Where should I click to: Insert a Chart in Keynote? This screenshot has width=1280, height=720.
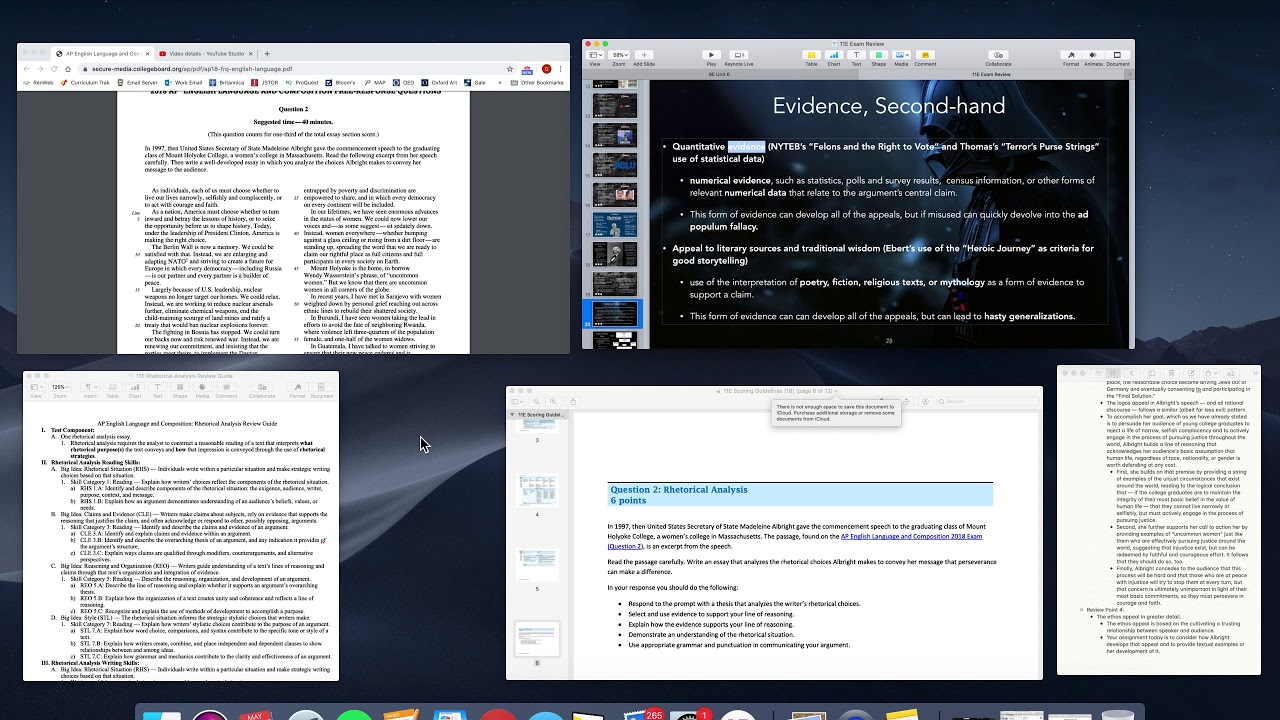834,57
